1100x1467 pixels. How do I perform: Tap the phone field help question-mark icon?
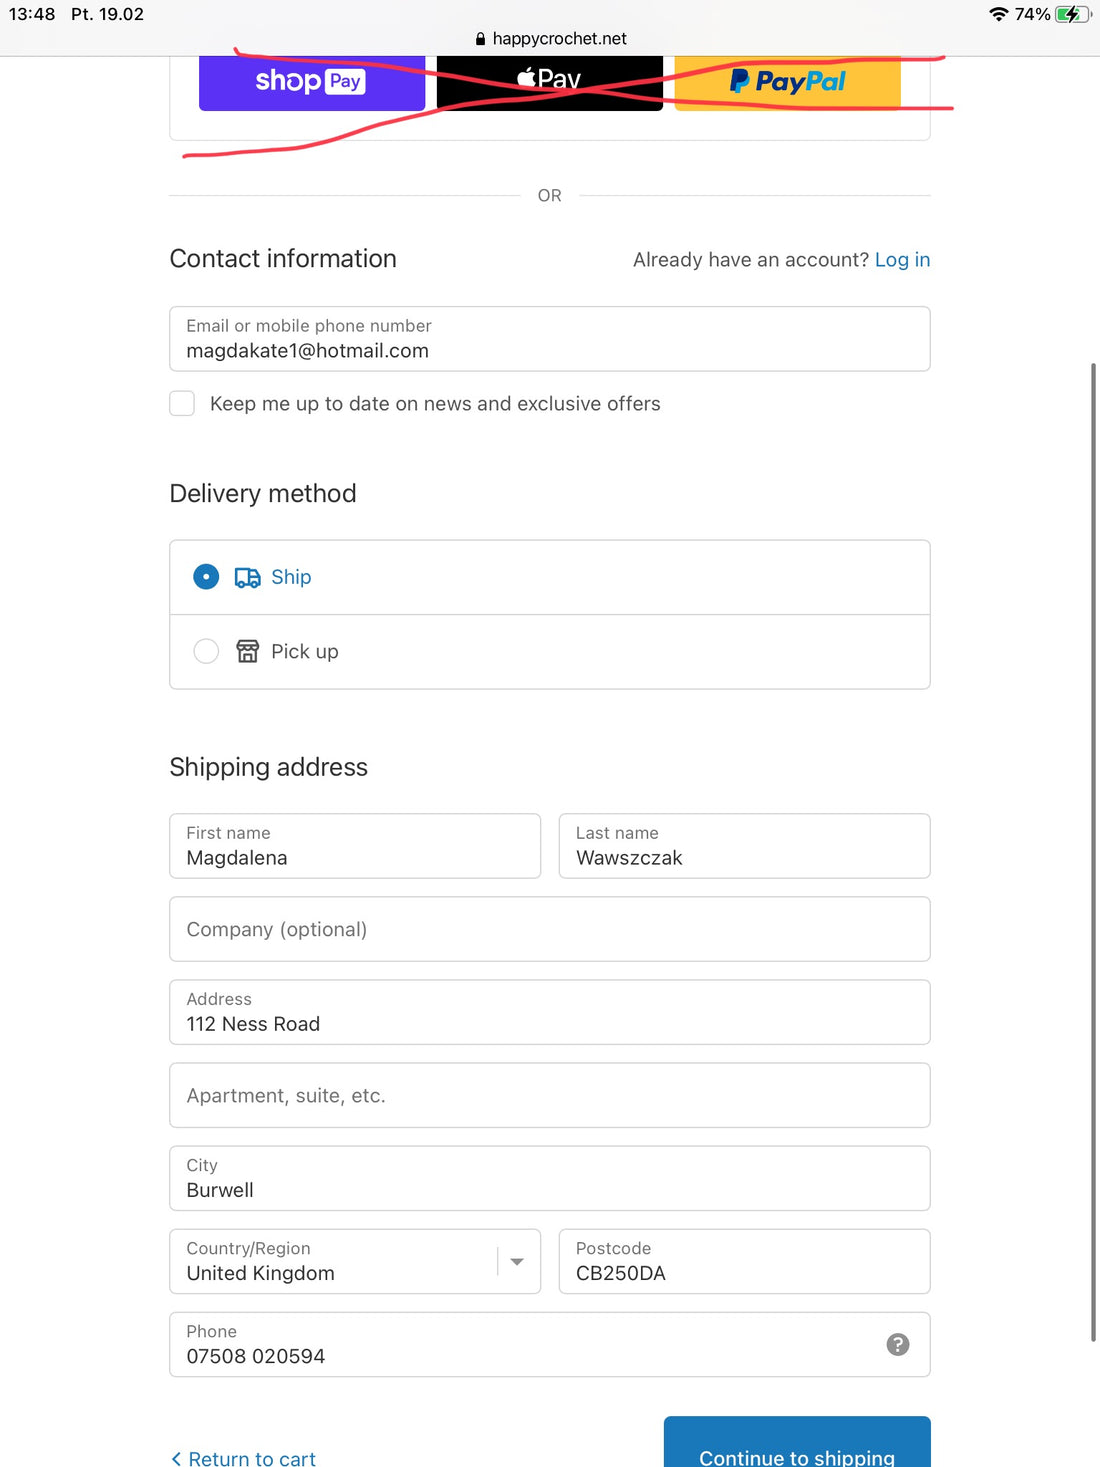pos(897,1344)
